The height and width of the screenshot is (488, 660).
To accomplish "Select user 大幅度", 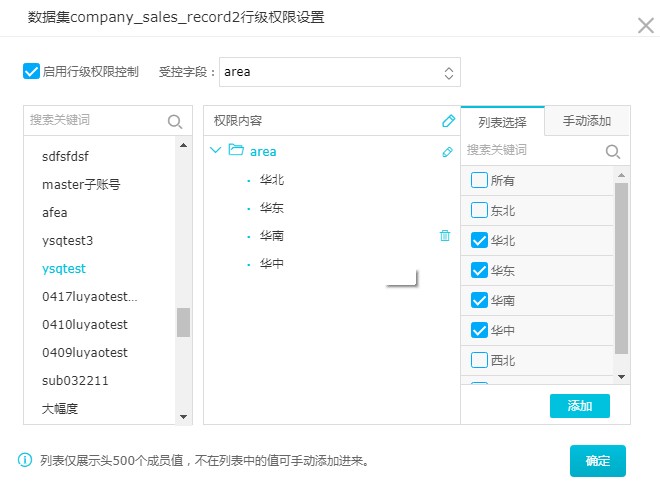I will [x=60, y=408].
